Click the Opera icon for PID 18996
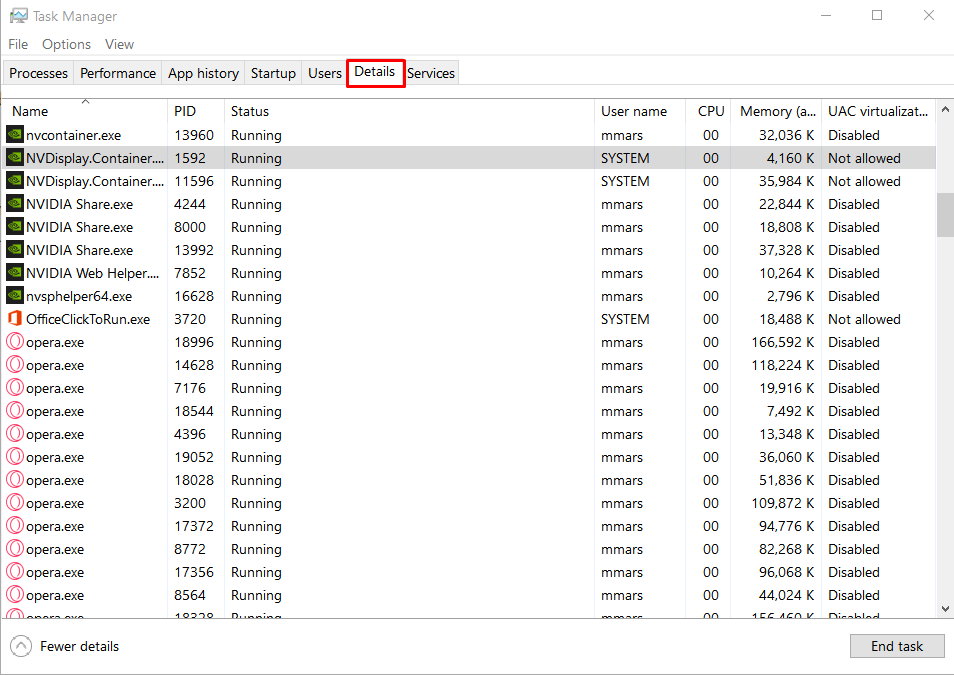954x675 pixels. coord(15,341)
